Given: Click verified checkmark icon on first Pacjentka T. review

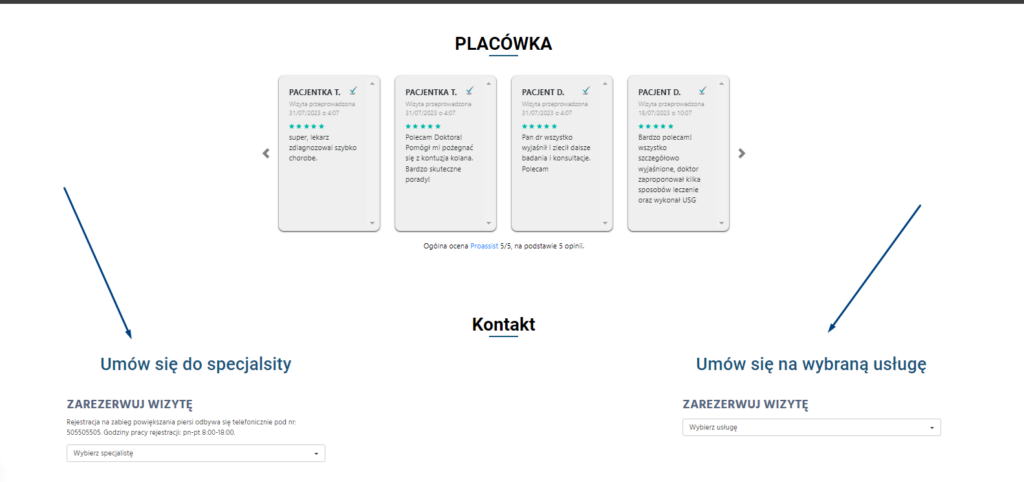Looking at the screenshot, I should [x=353, y=91].
